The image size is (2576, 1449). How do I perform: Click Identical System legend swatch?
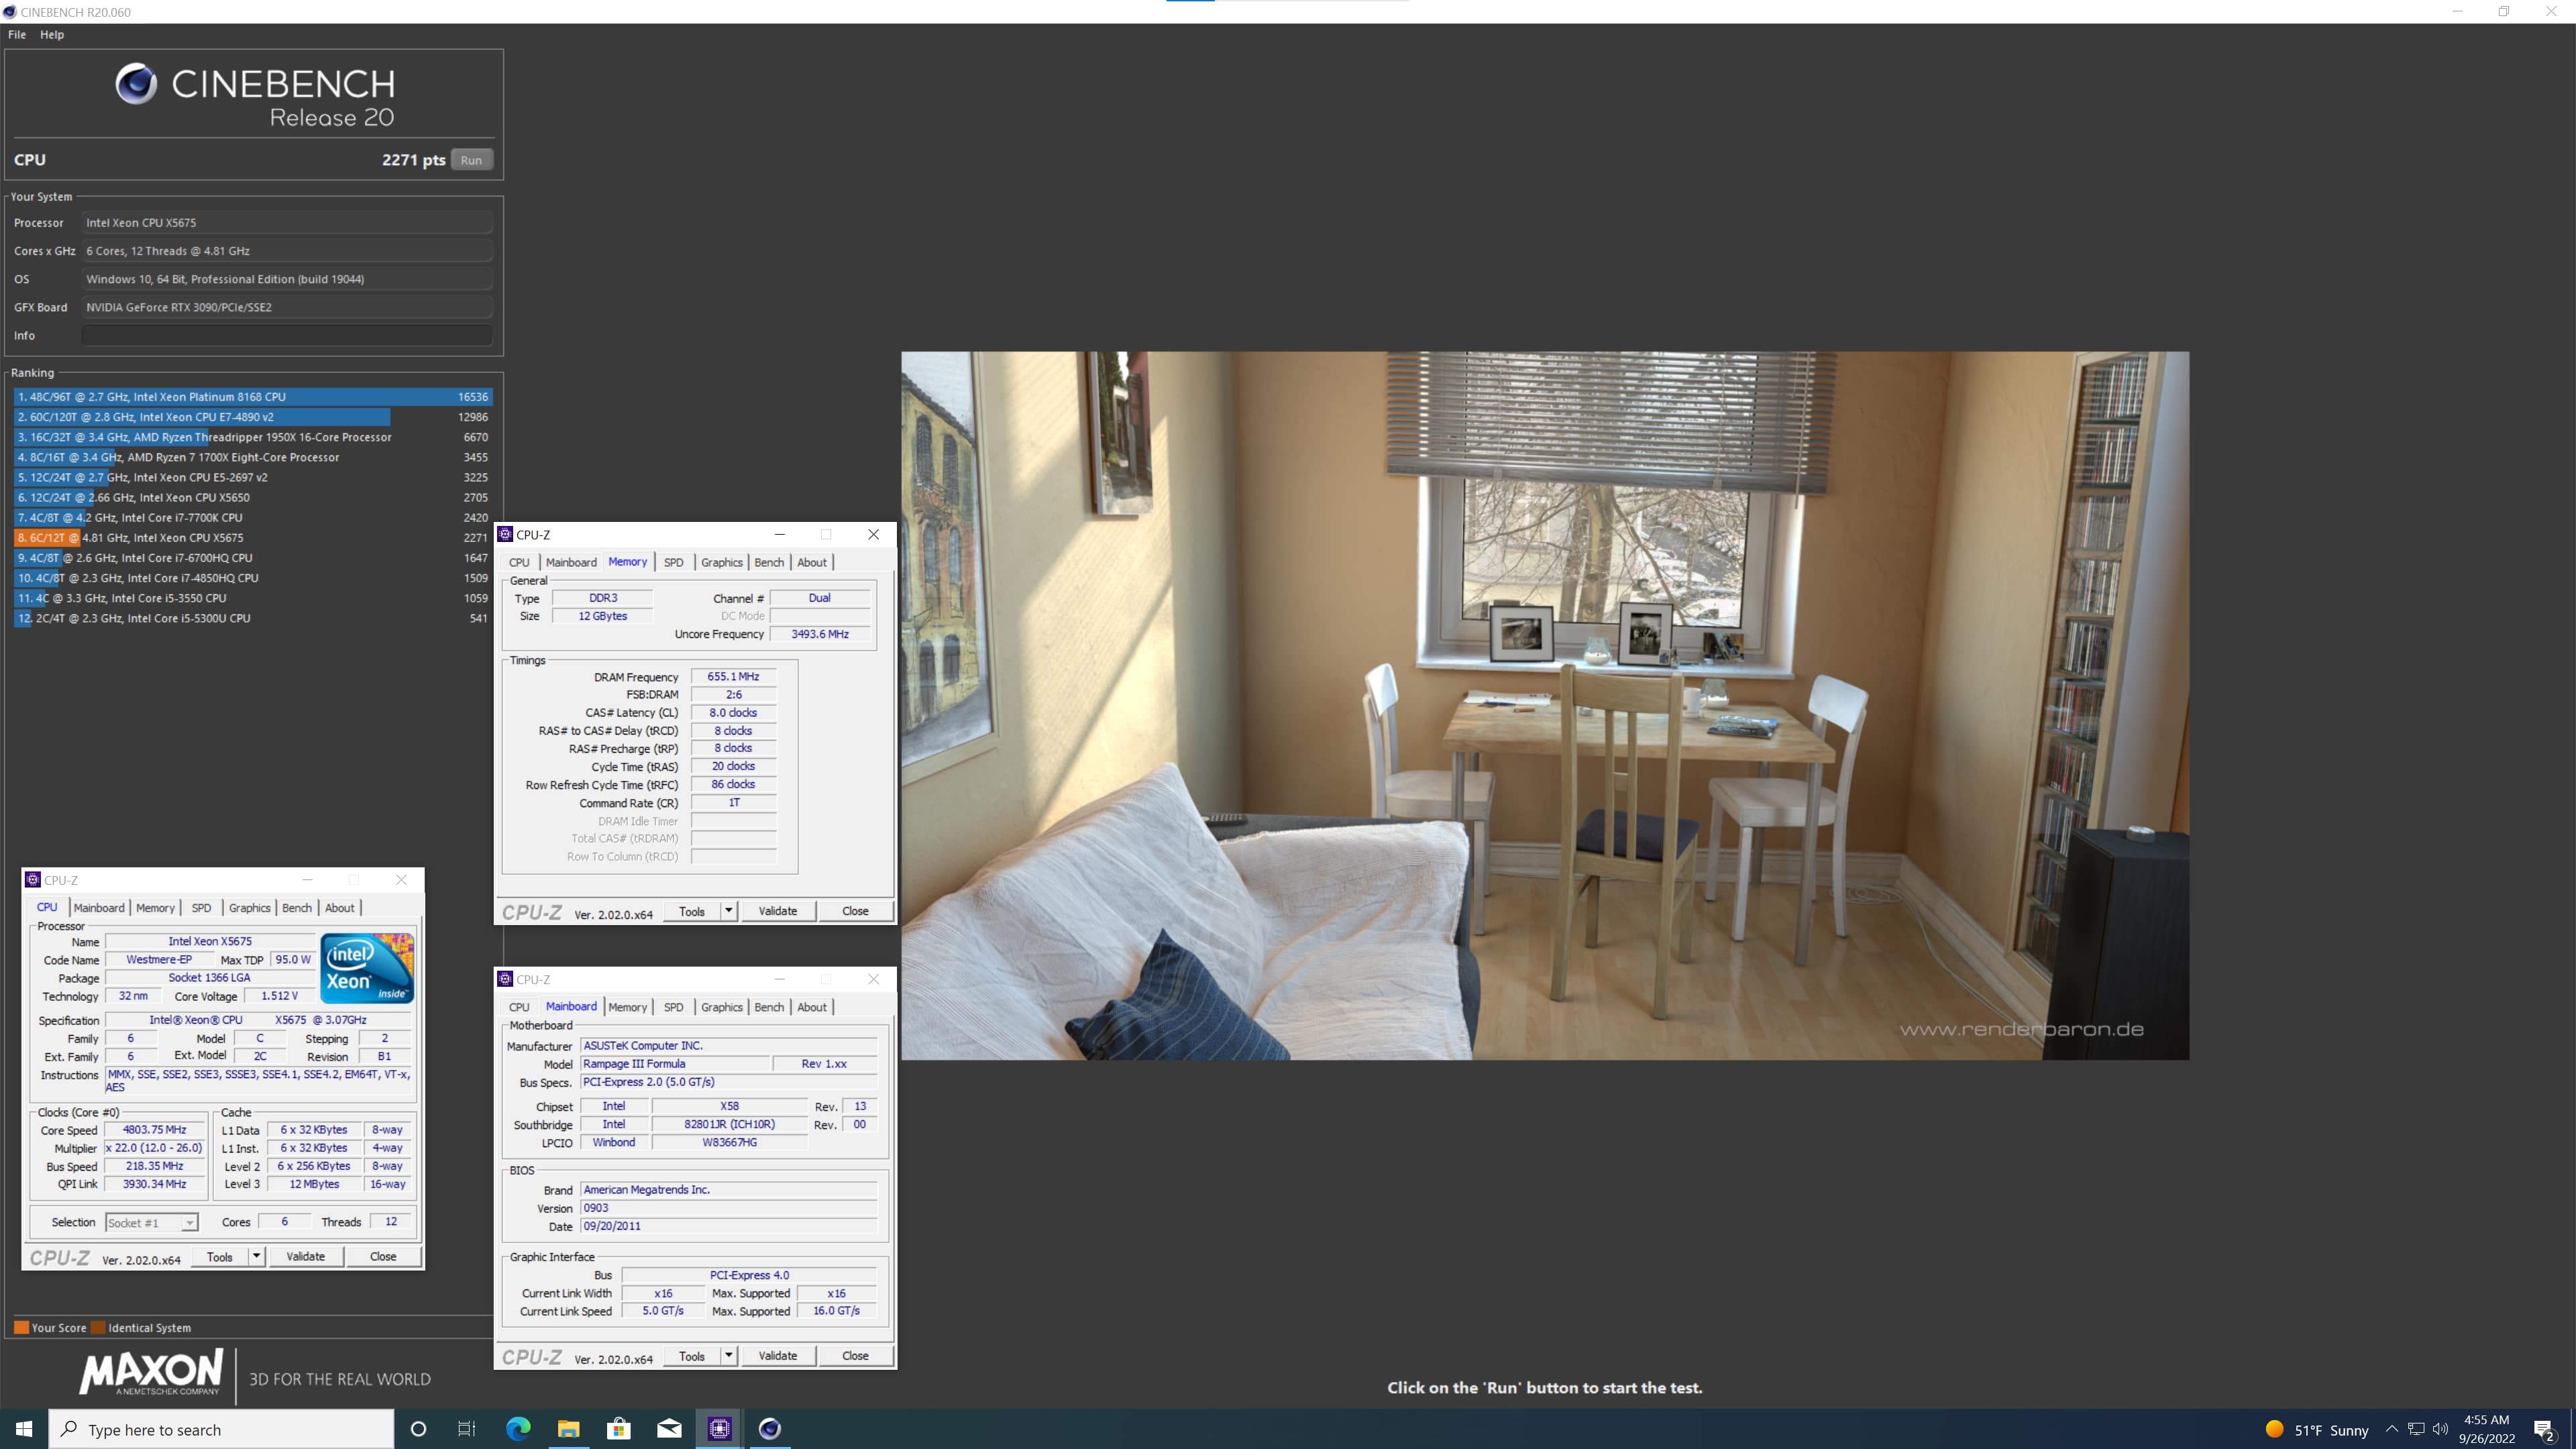98,1328
